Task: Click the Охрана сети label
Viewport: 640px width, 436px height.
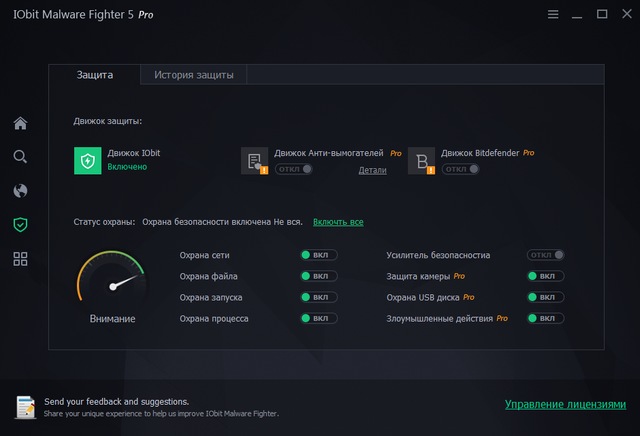Action: click(x=204, y=255)
